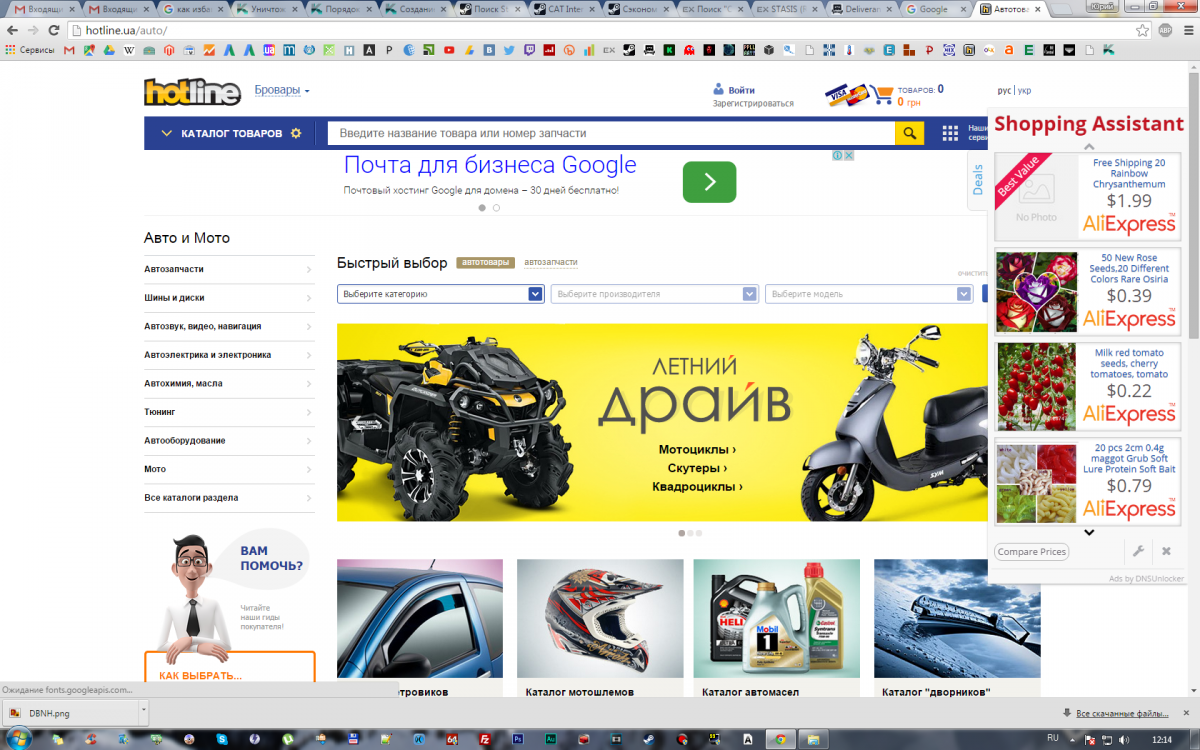The width and height of the screenshot is (1200, 750).
Task: Focus the product search input field
Action: (x=610, y=133)
